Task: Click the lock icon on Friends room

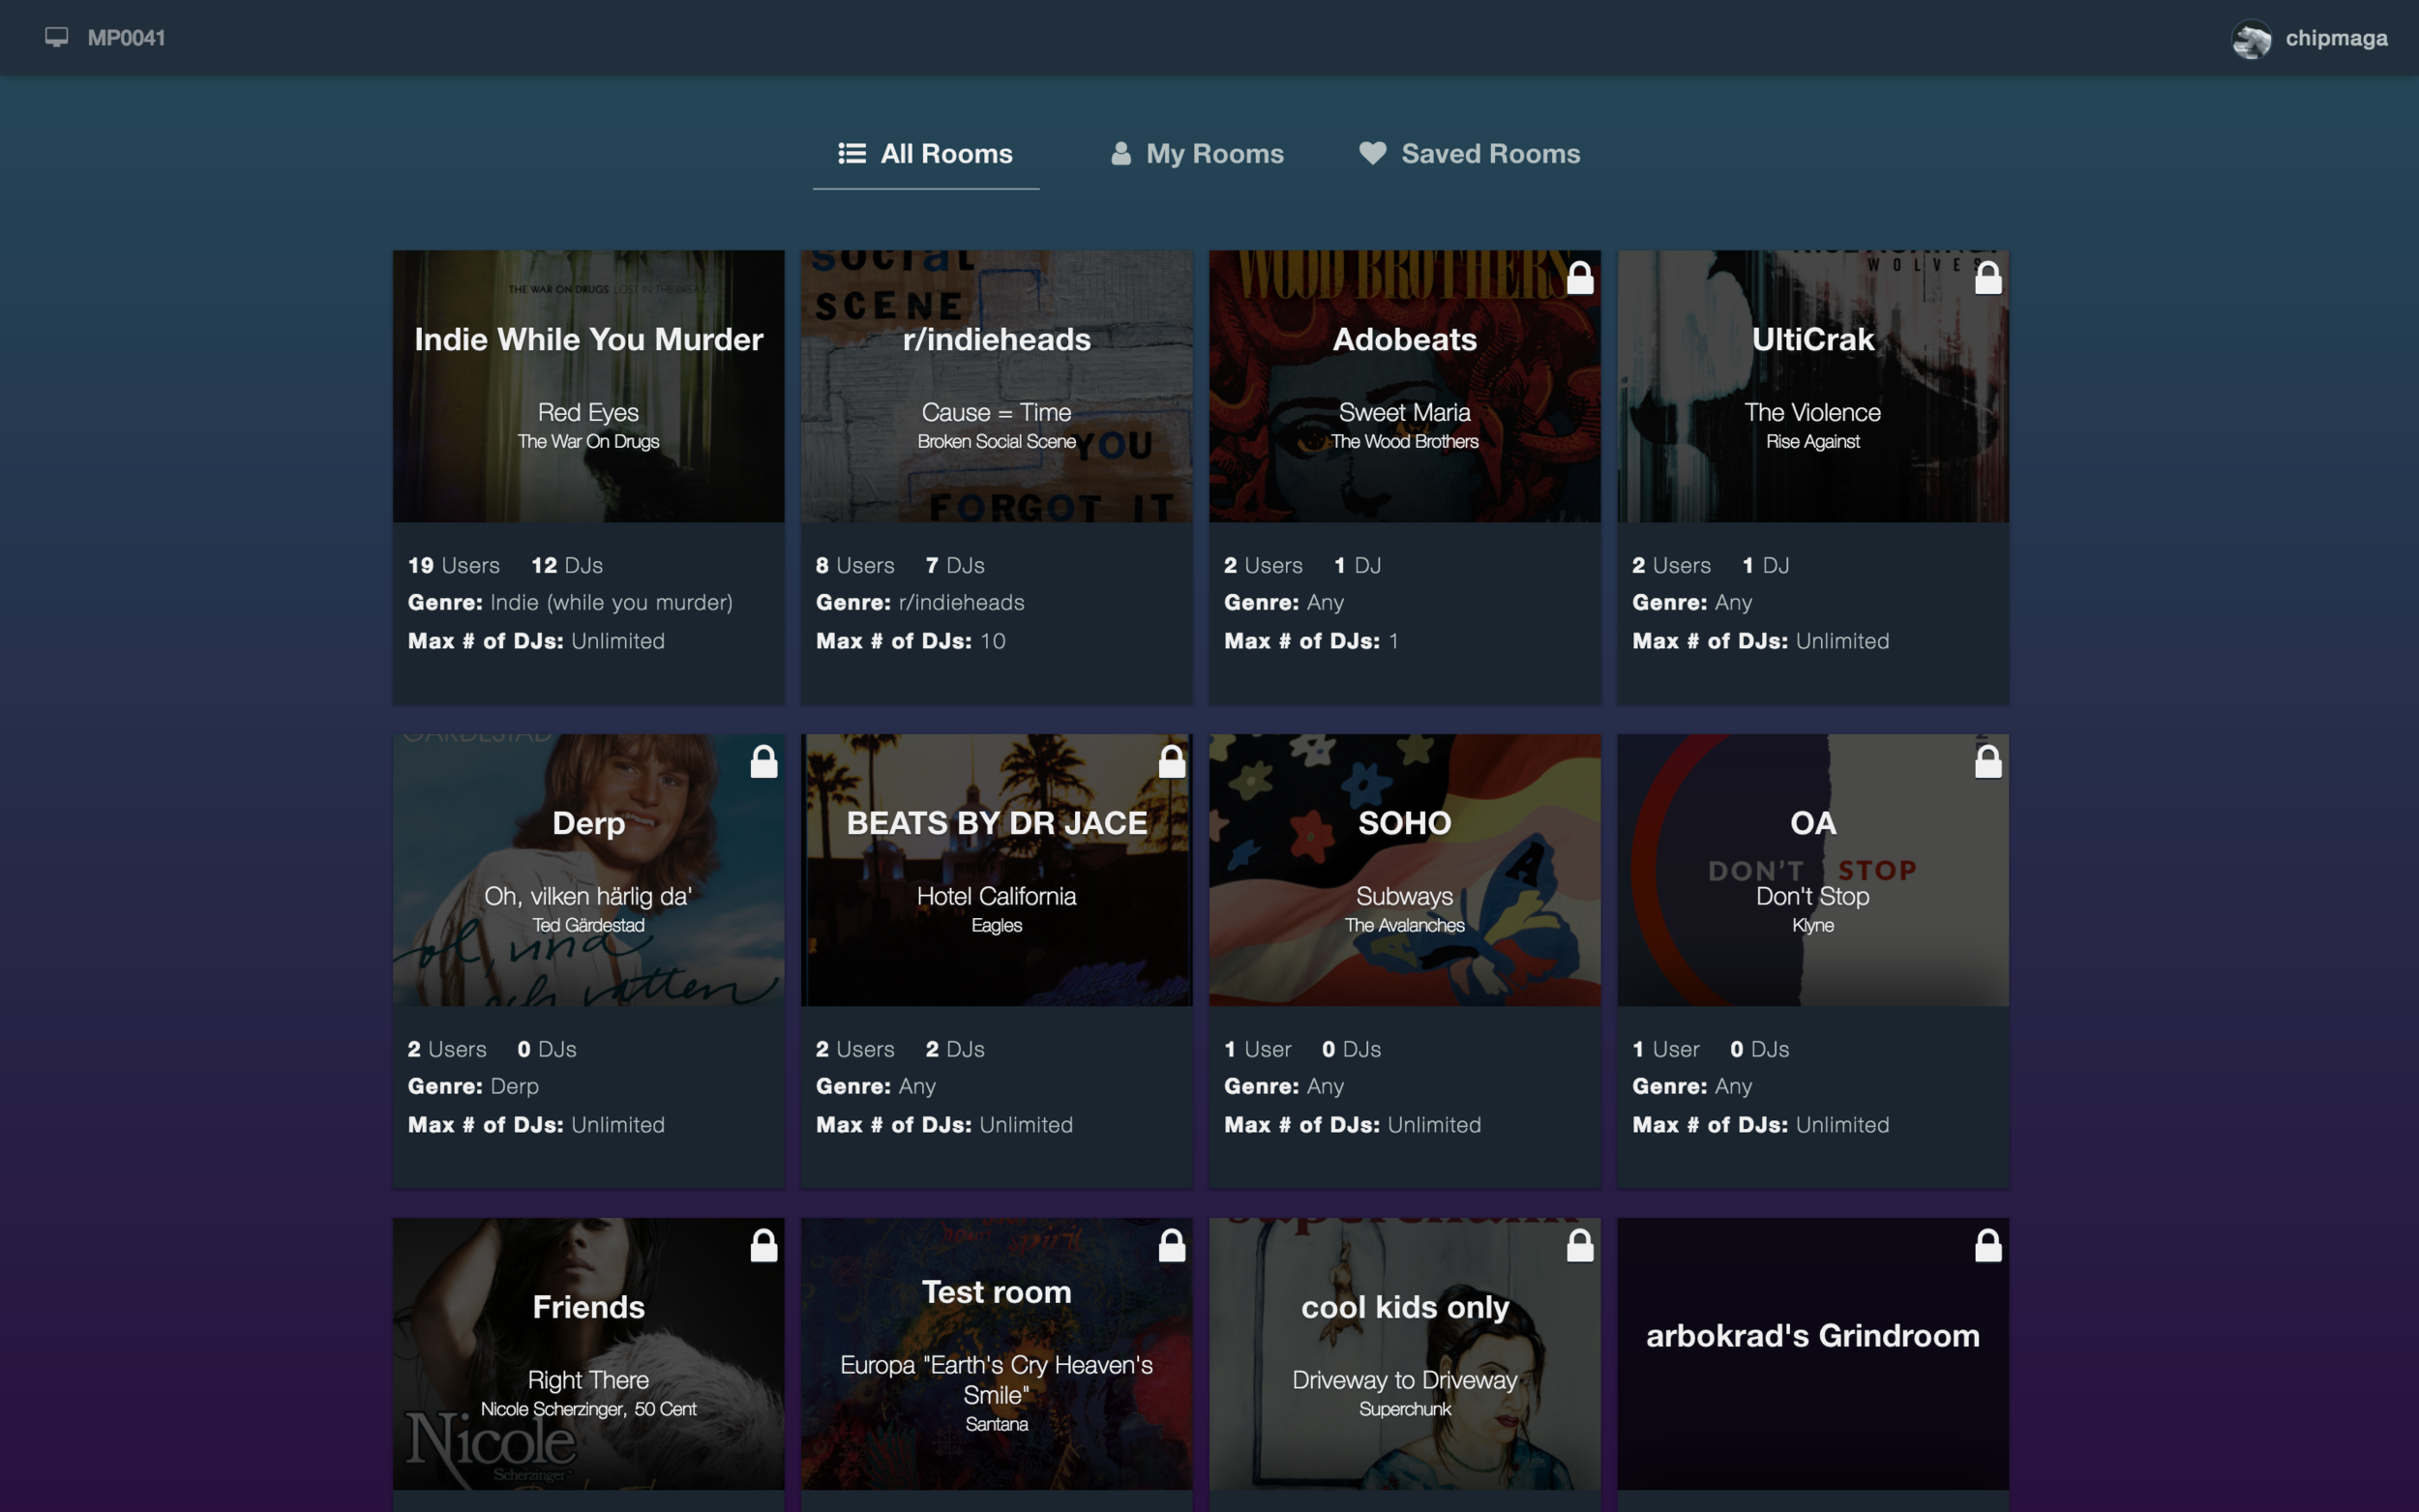Action: click(x=764, y=1245)
